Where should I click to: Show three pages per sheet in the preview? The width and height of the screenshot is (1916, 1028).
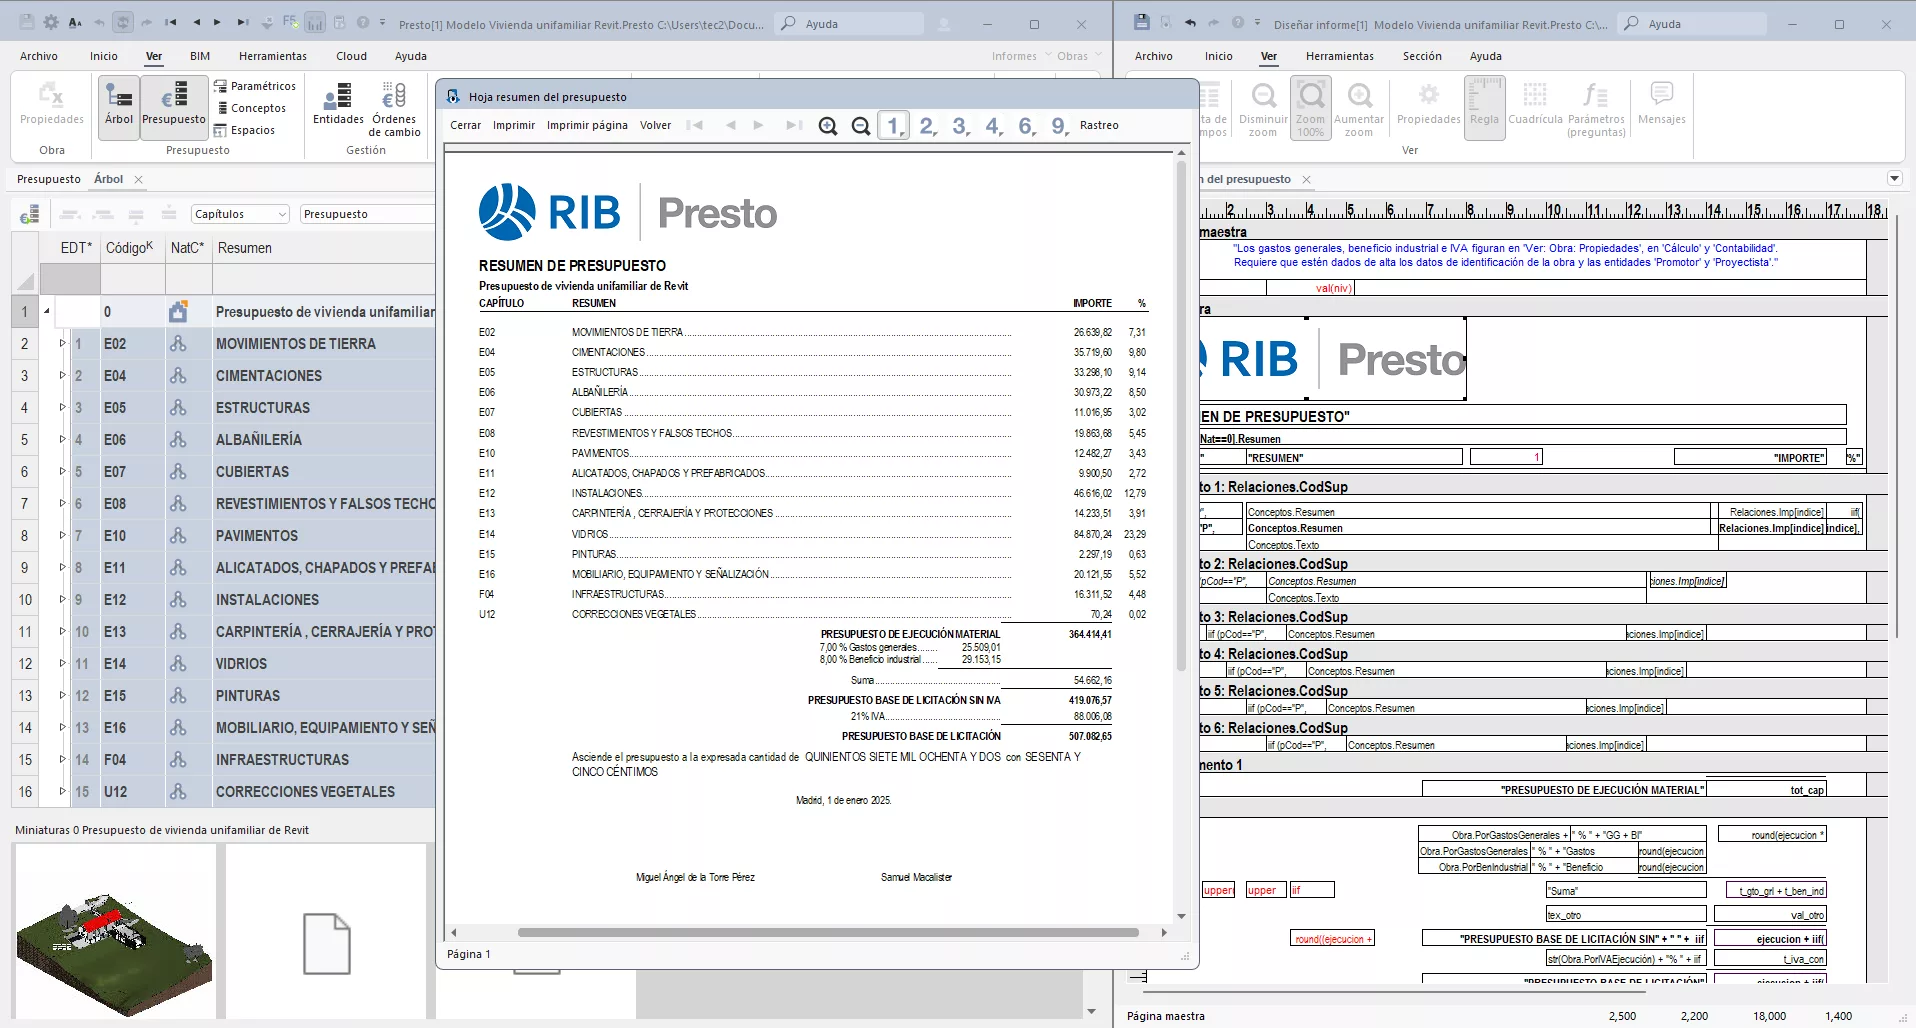pos(960,126)
